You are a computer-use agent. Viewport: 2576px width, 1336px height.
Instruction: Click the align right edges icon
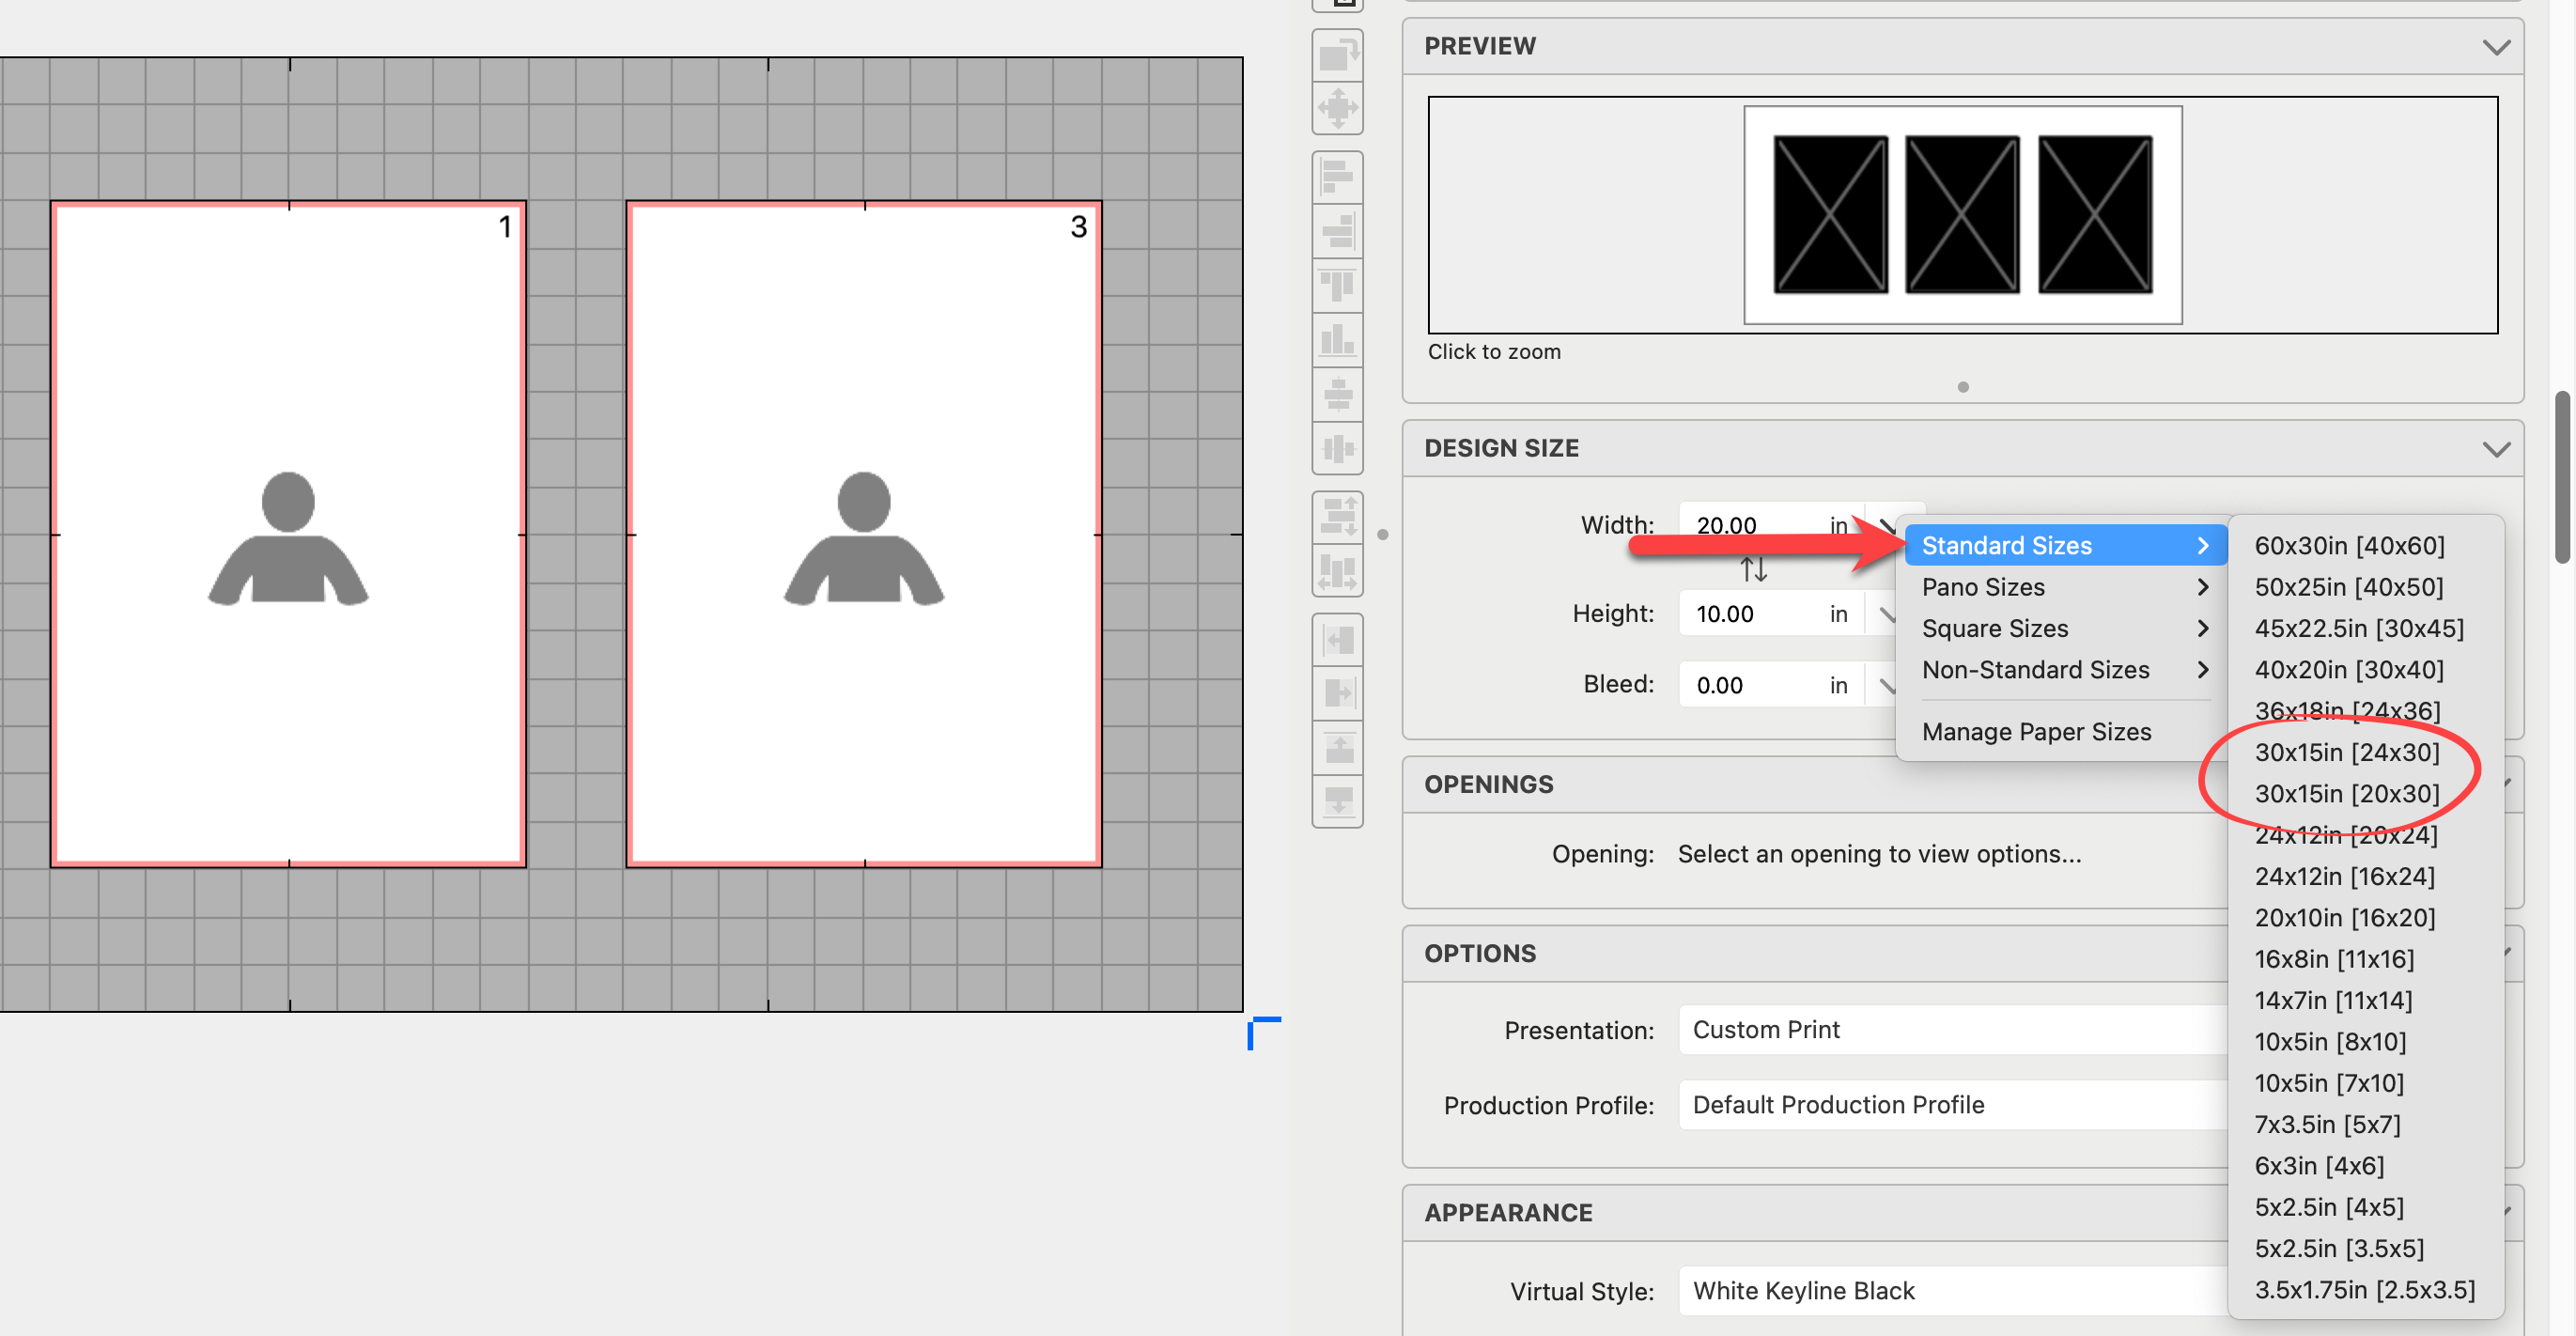[1337, 232]
